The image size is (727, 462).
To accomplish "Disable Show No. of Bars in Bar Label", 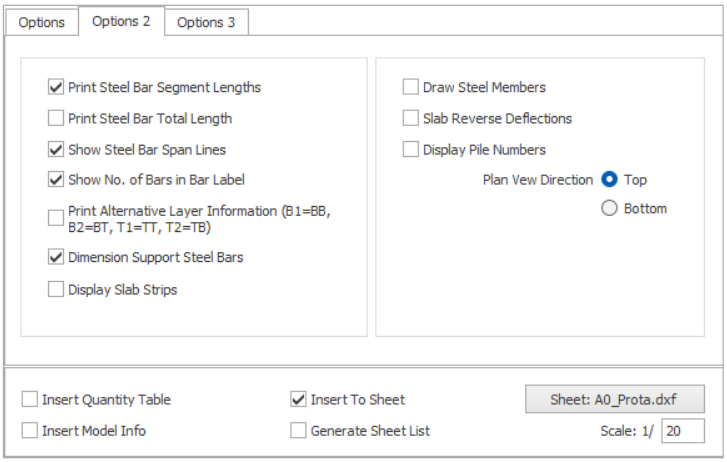I will 56,180.
